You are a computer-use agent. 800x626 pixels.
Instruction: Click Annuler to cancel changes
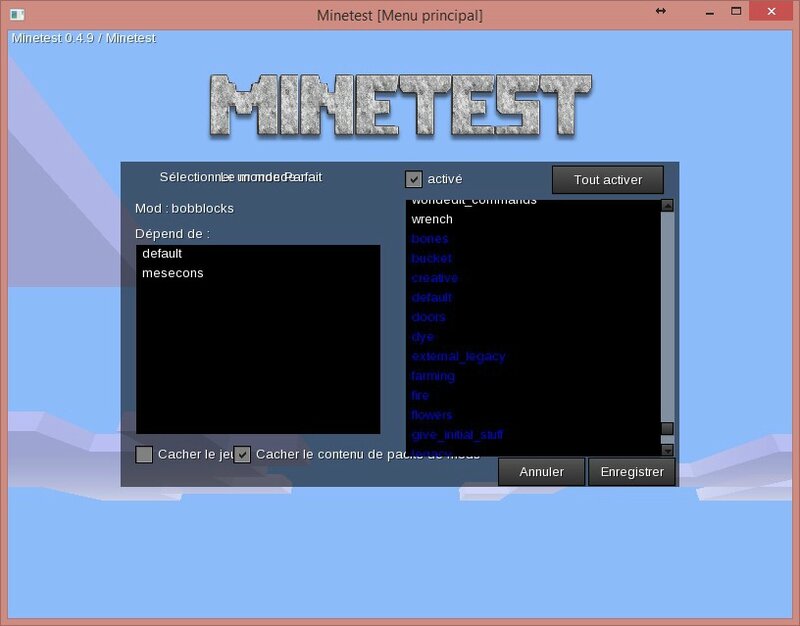[541, 472]
